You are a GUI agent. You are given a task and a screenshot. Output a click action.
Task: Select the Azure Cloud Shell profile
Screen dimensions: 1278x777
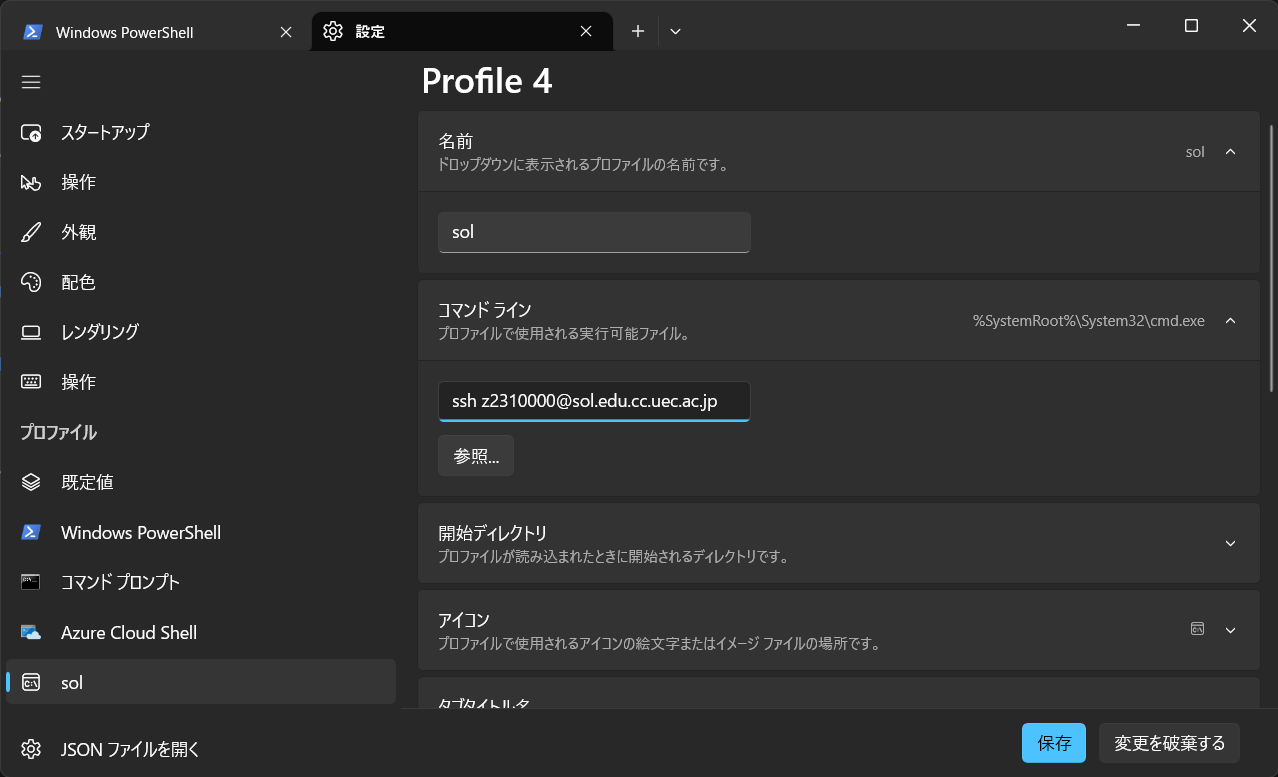[128, 632]
